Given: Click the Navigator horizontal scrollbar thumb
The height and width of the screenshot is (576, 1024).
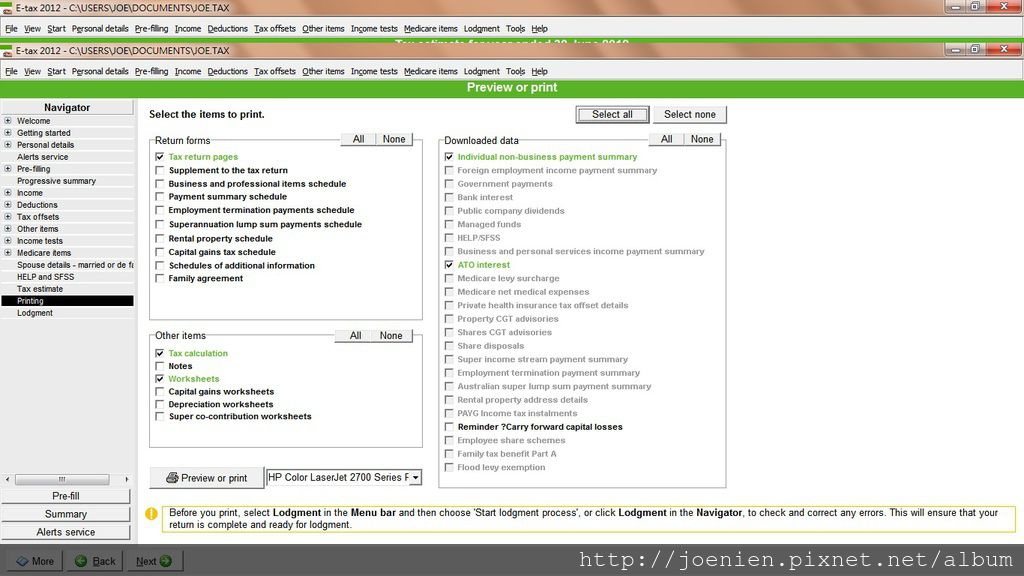Looking at the screenshot, I should click(x=62, y=479).
